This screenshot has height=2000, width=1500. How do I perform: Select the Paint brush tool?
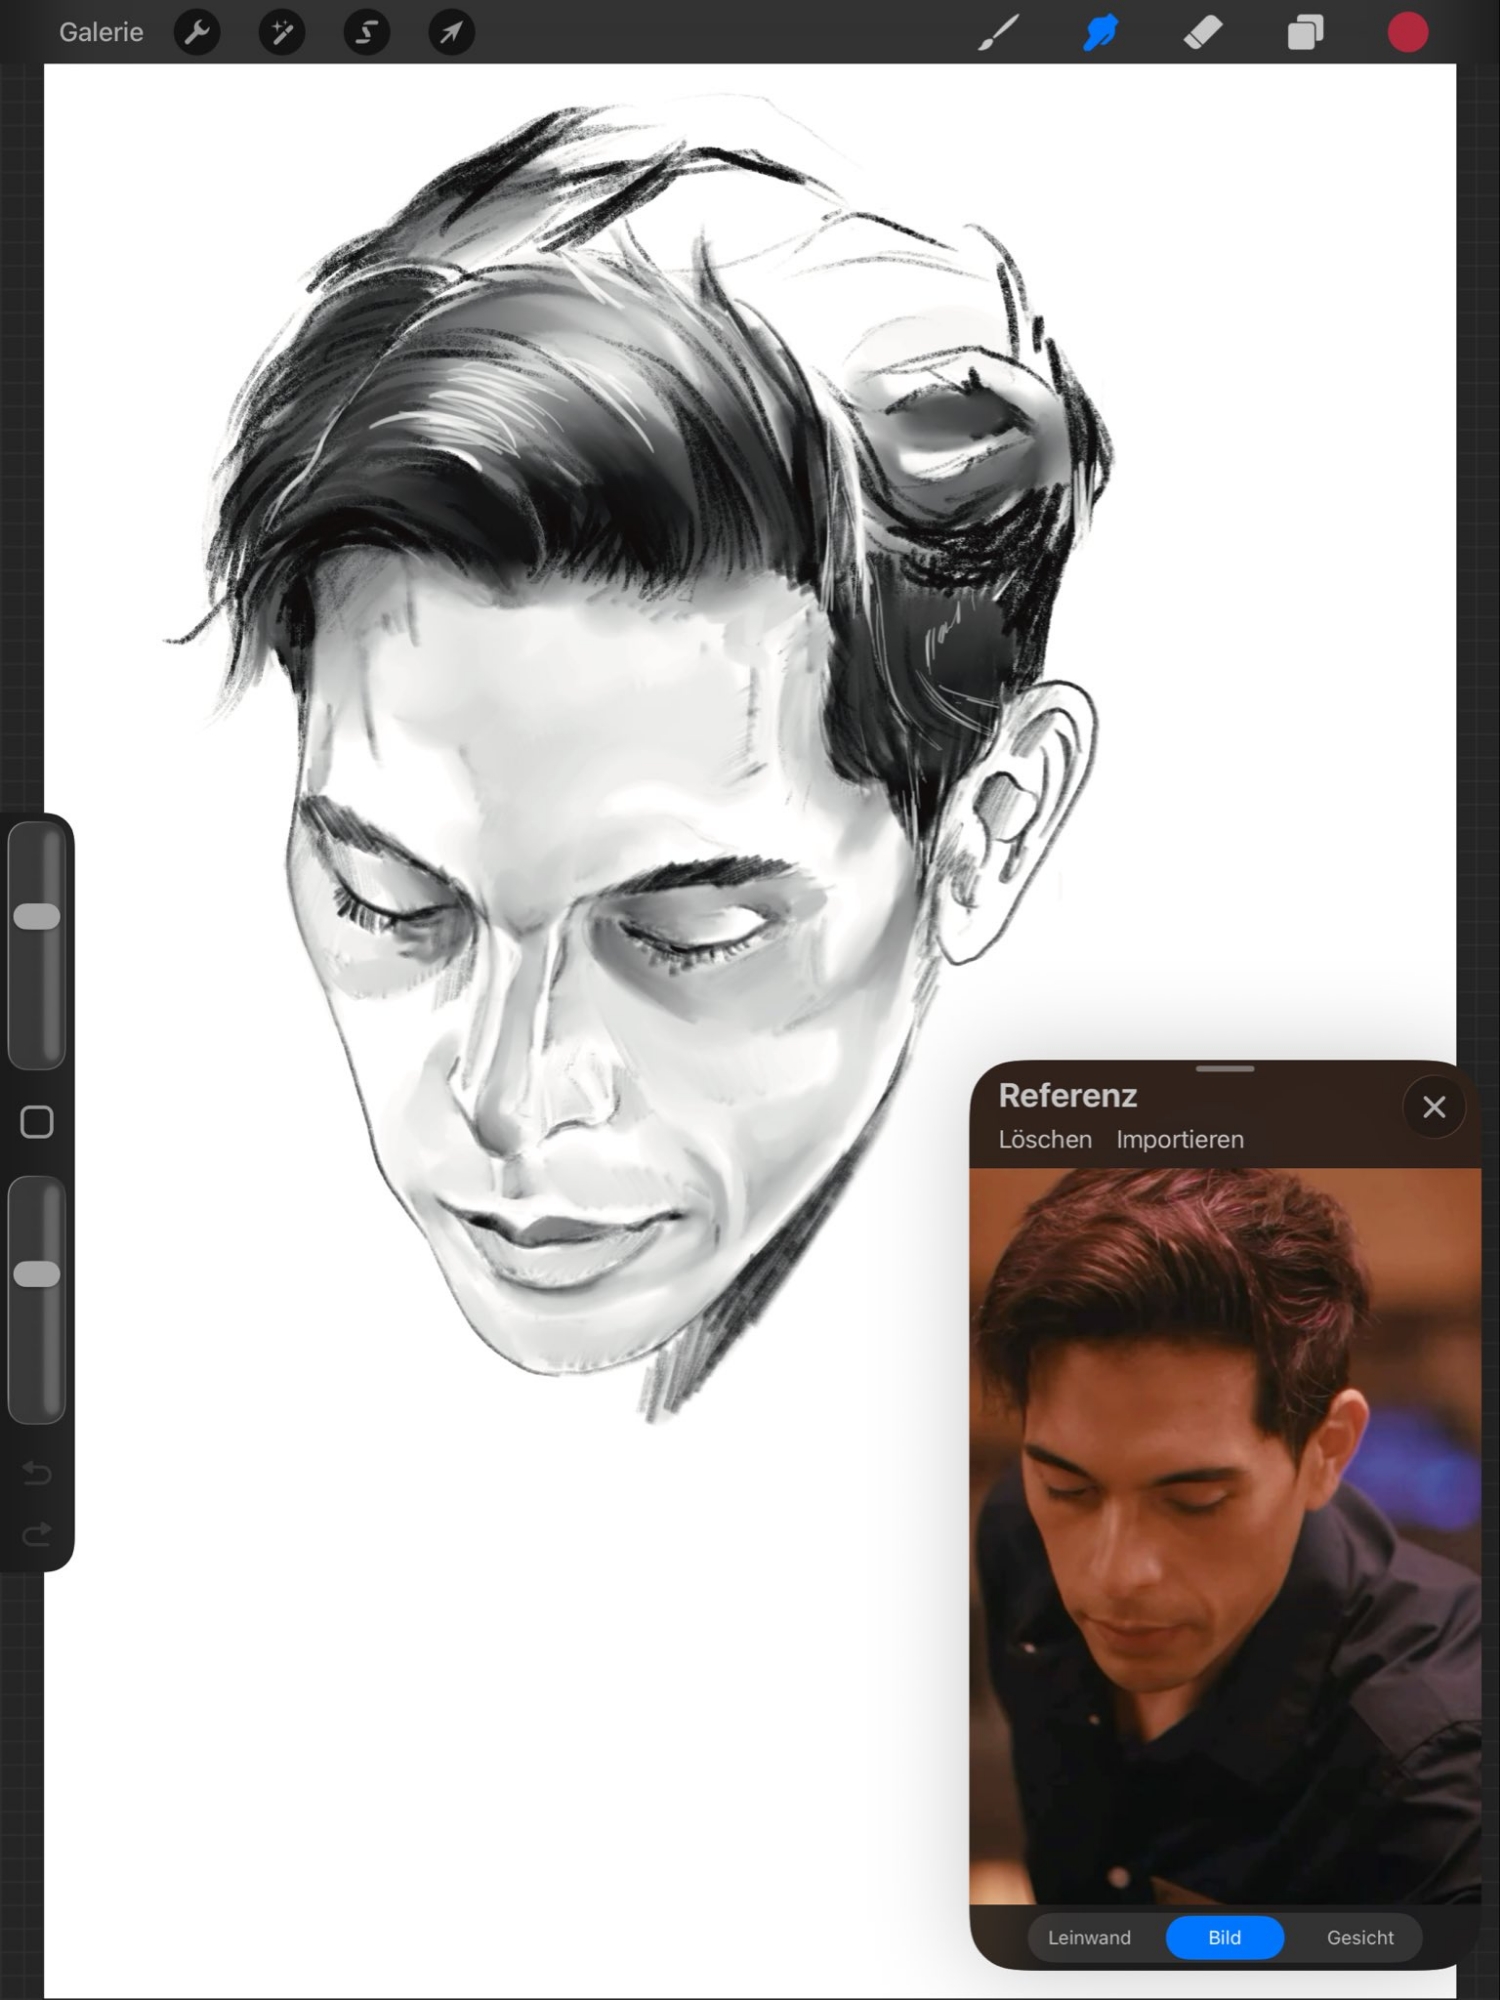pyautogui.click(x=998, y=33)
